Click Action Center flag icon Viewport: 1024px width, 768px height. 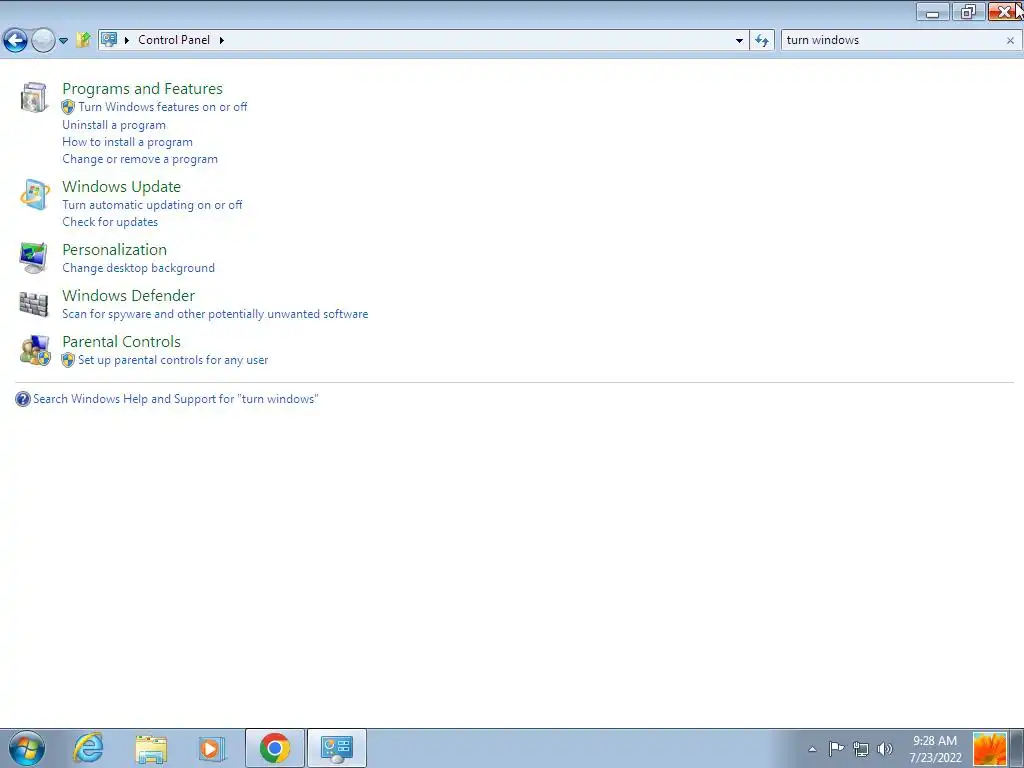(836, 748)
